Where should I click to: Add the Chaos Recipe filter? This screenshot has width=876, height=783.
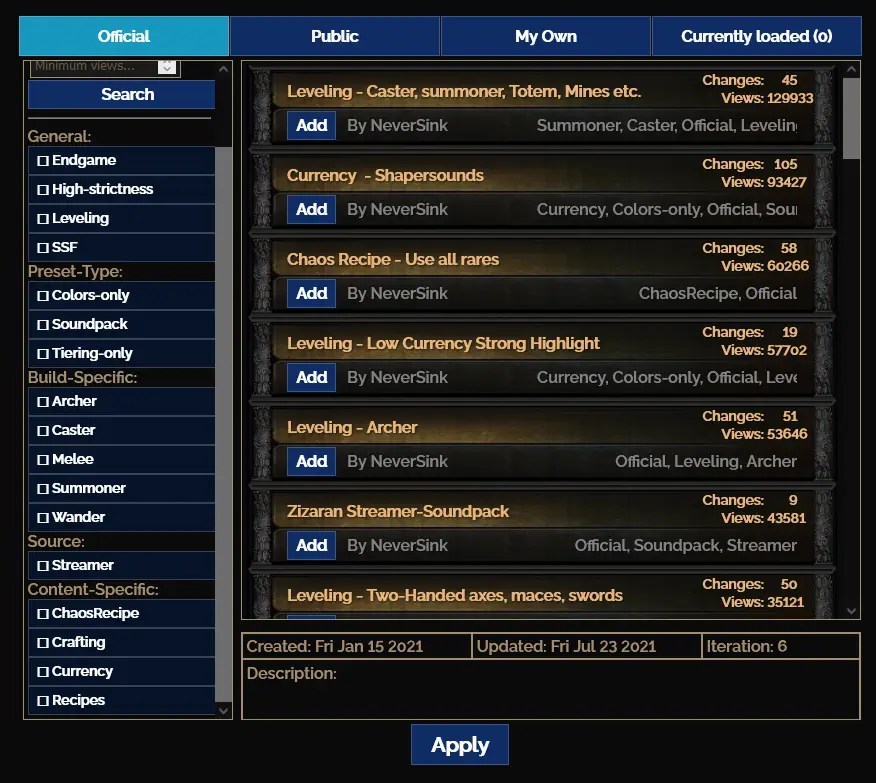[x=310, y=293]
